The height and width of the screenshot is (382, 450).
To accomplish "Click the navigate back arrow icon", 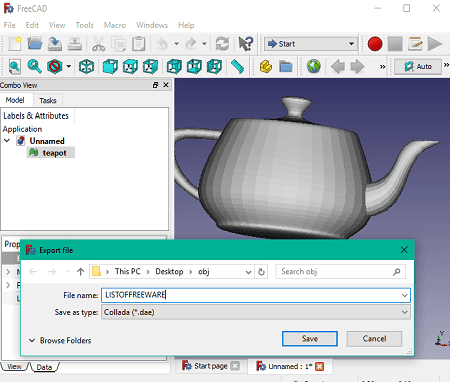I will (x=338, y=66).
